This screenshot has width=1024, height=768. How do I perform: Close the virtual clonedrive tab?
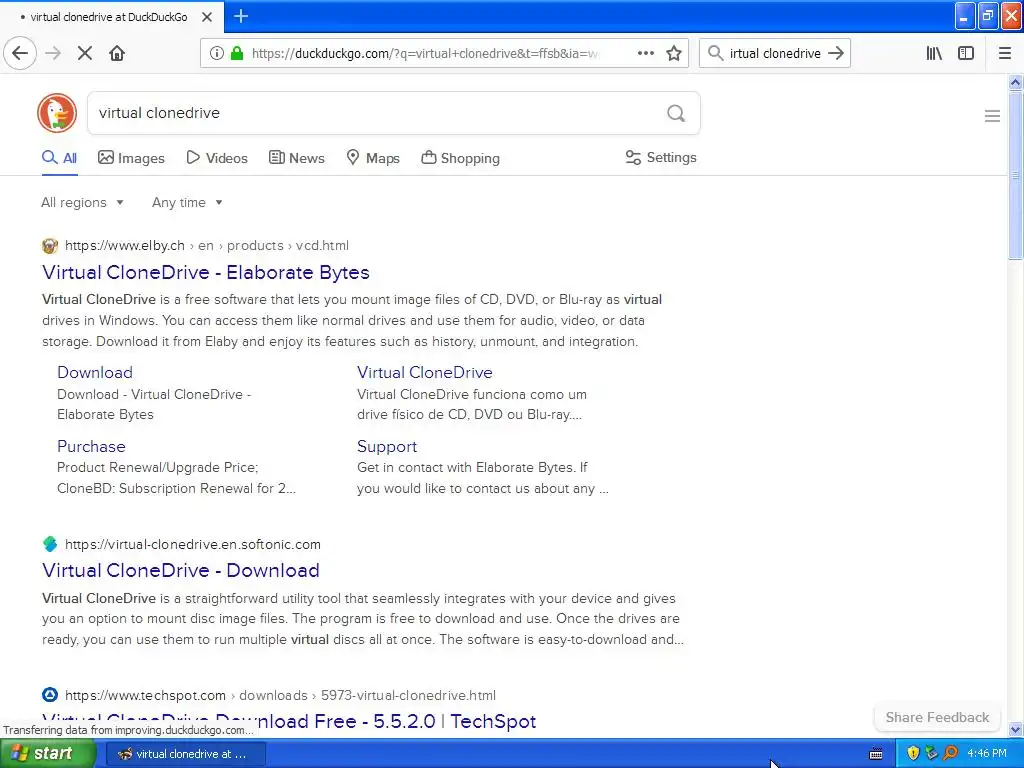[207, 17]
